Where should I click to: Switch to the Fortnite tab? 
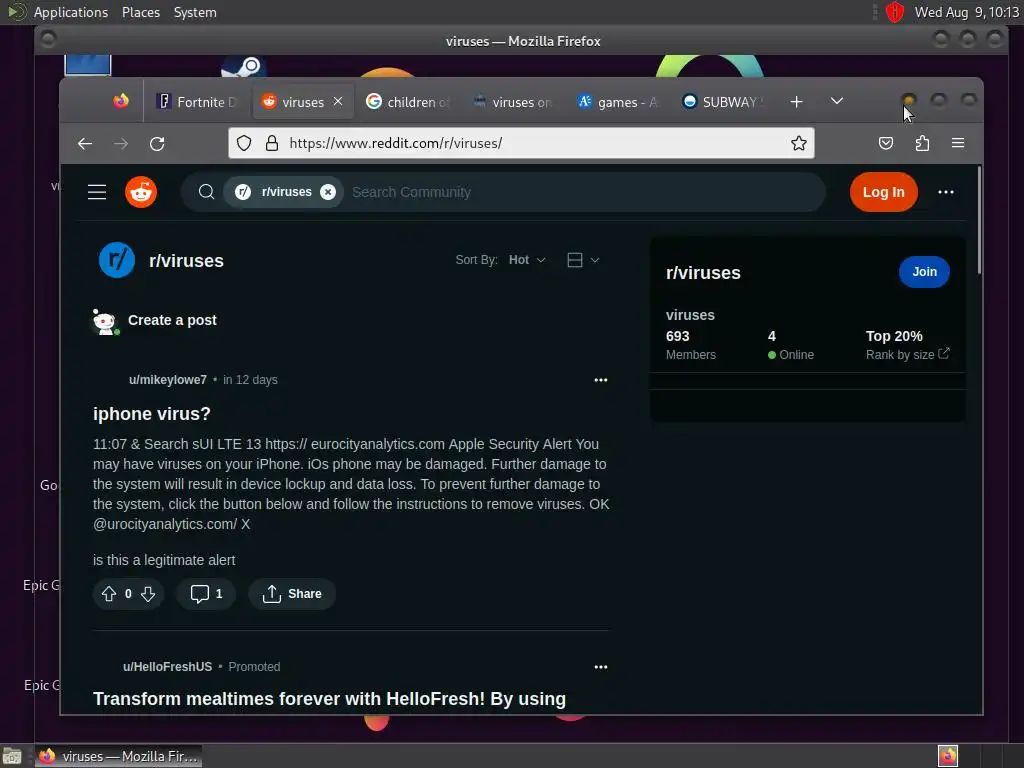click(197, 102)
